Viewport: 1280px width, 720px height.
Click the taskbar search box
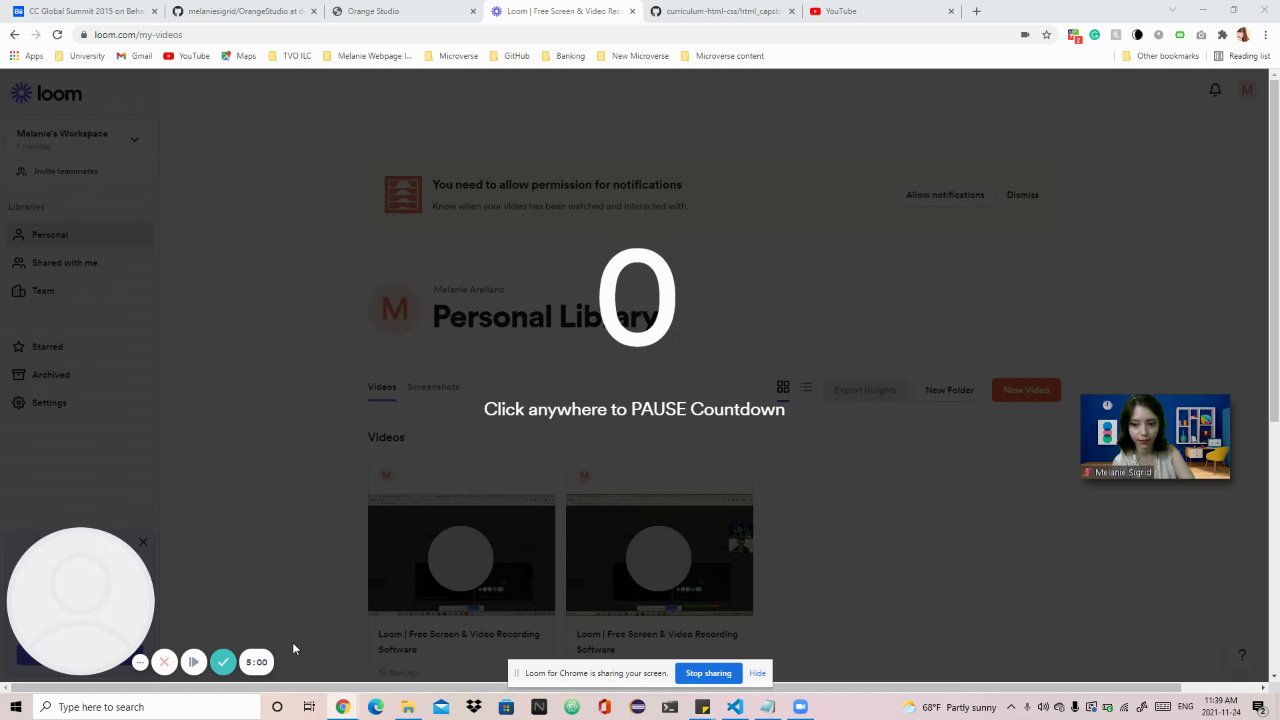tap(146, 707)
